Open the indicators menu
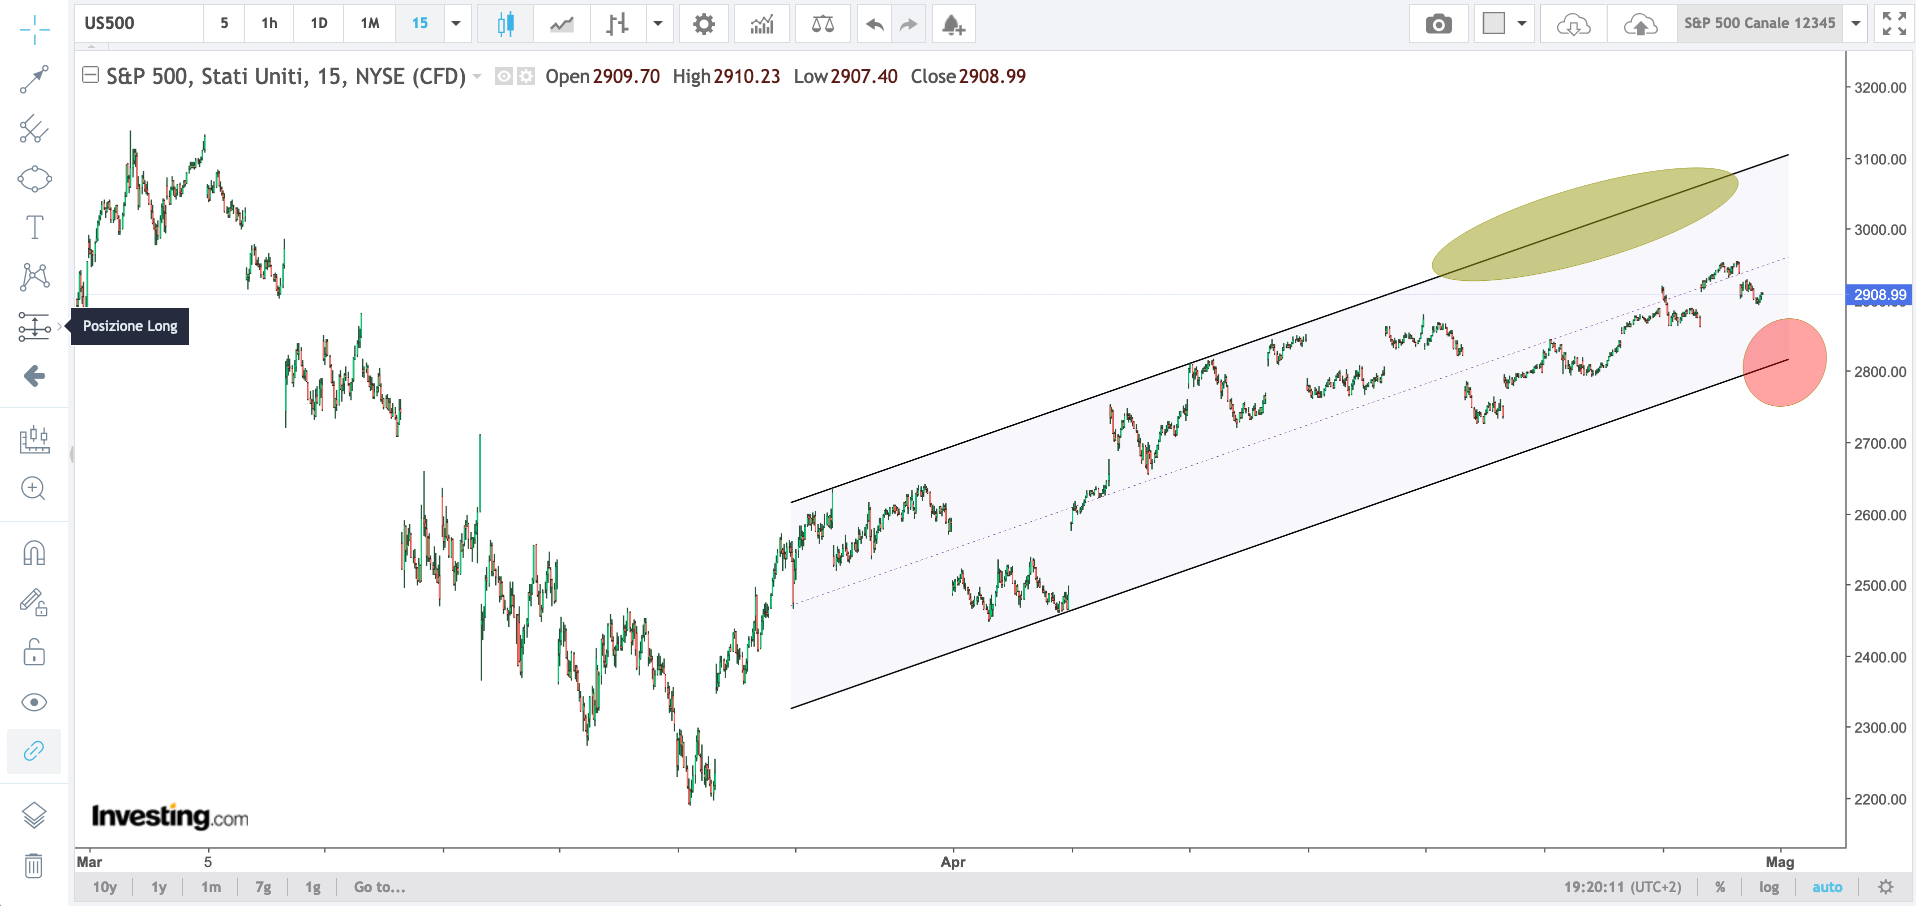This screenshot has height=906, width=1916. 762,23
